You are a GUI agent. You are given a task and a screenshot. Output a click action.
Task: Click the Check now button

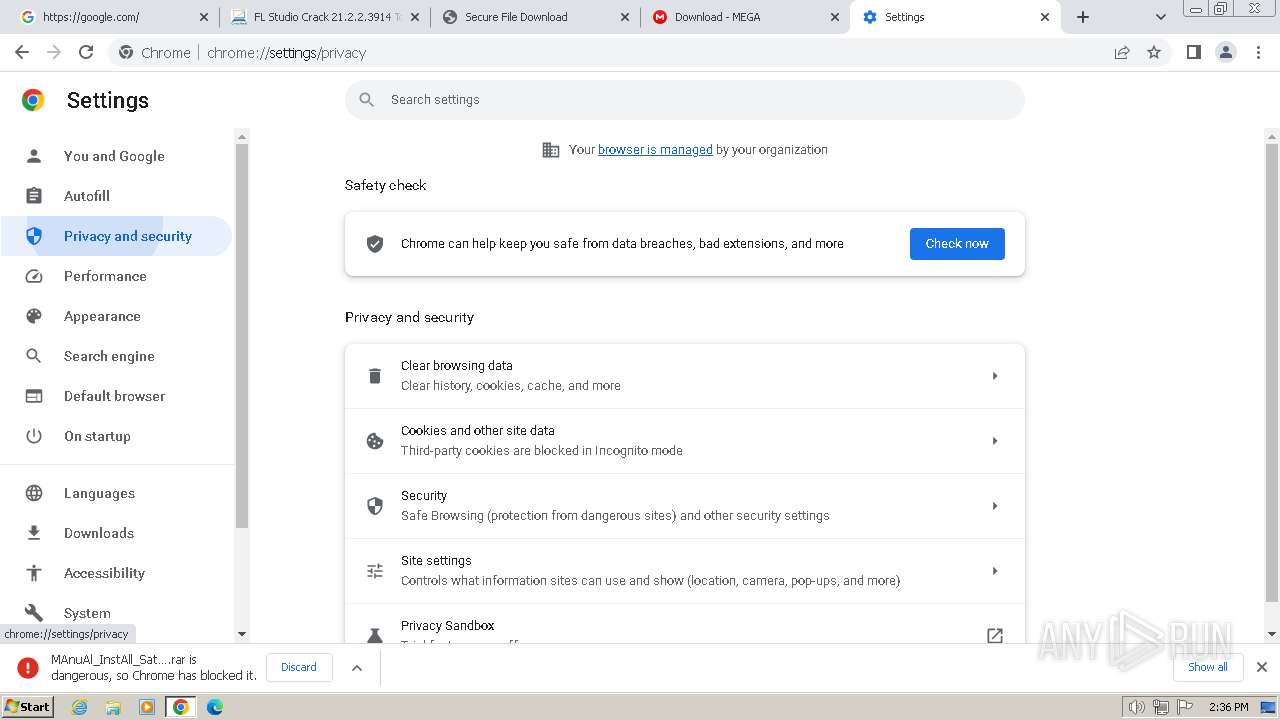957,244
